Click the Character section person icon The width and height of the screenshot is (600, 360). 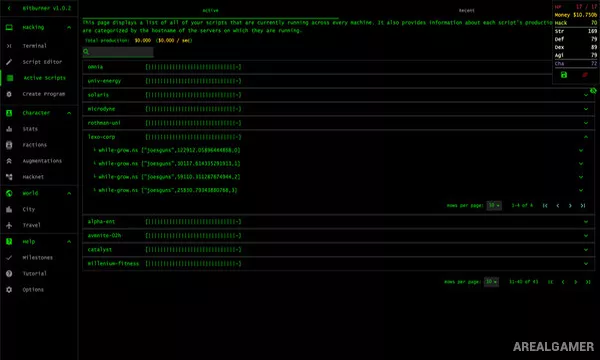pos(9,113)
